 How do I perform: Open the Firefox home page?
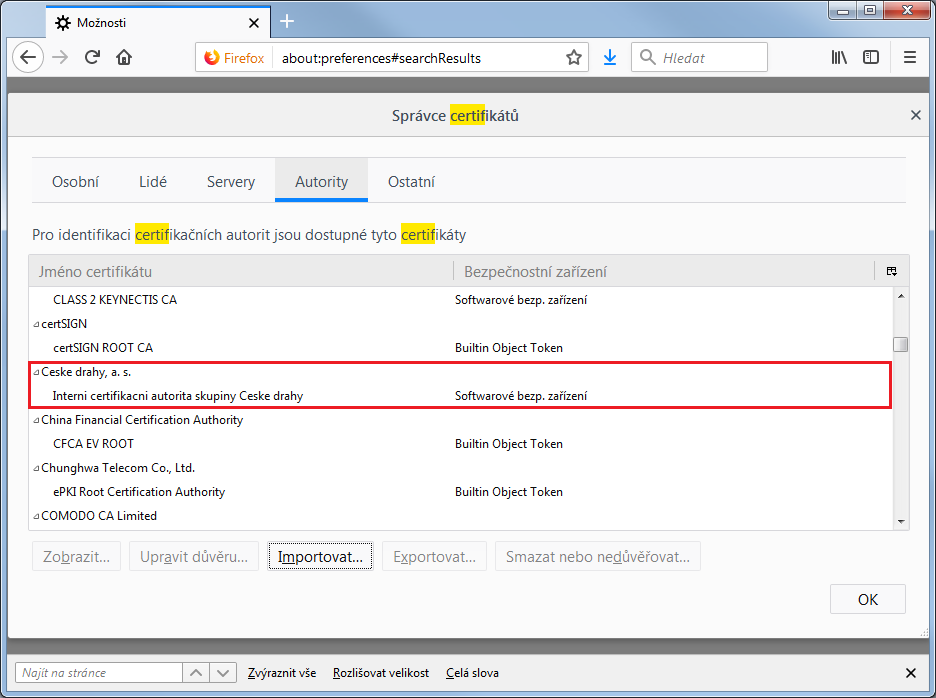(124, 57)
